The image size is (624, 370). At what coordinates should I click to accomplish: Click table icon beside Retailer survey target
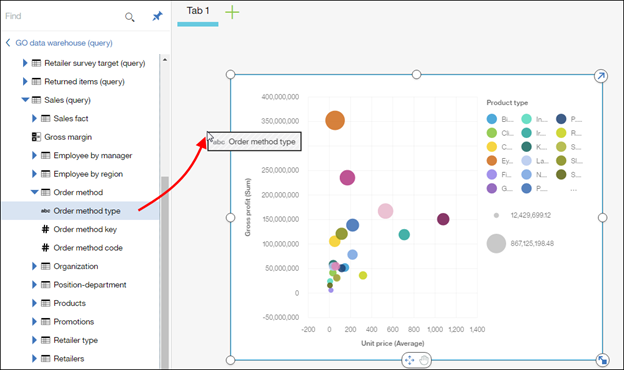(x=36, y=63)
